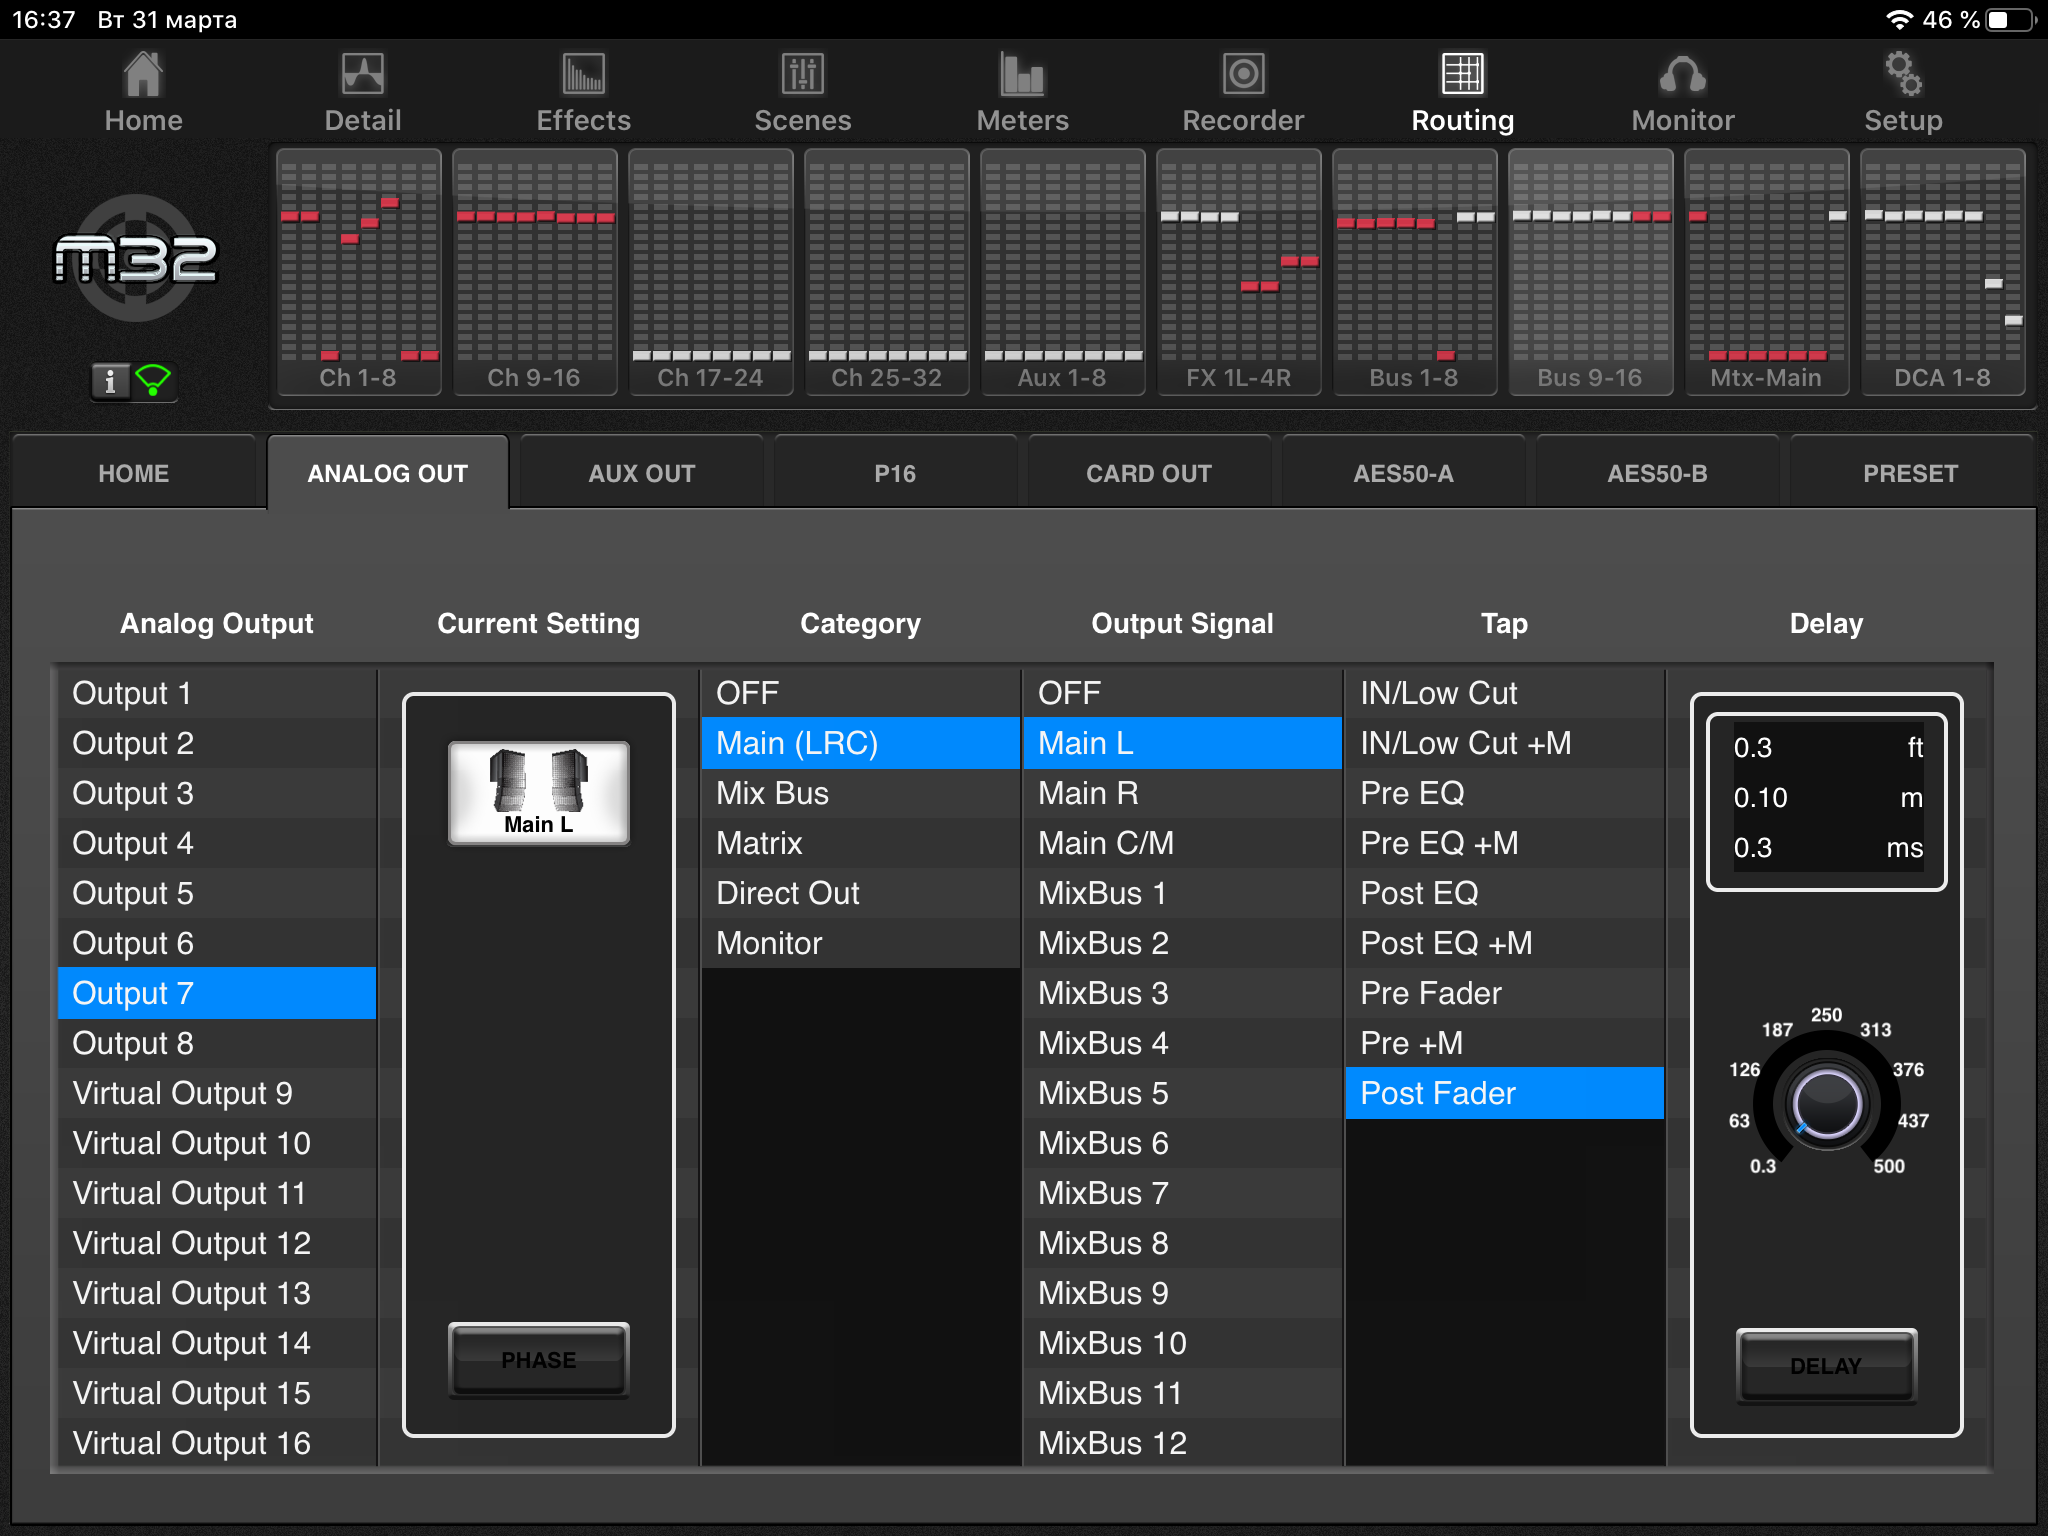Switch to the AUX OUT tab

[641, 473]
